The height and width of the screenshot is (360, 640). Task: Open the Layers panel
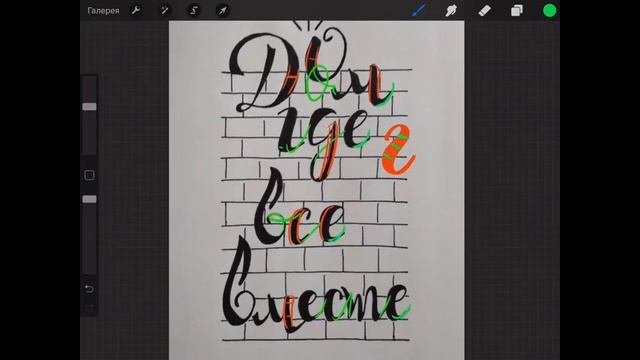coord(517,11)
